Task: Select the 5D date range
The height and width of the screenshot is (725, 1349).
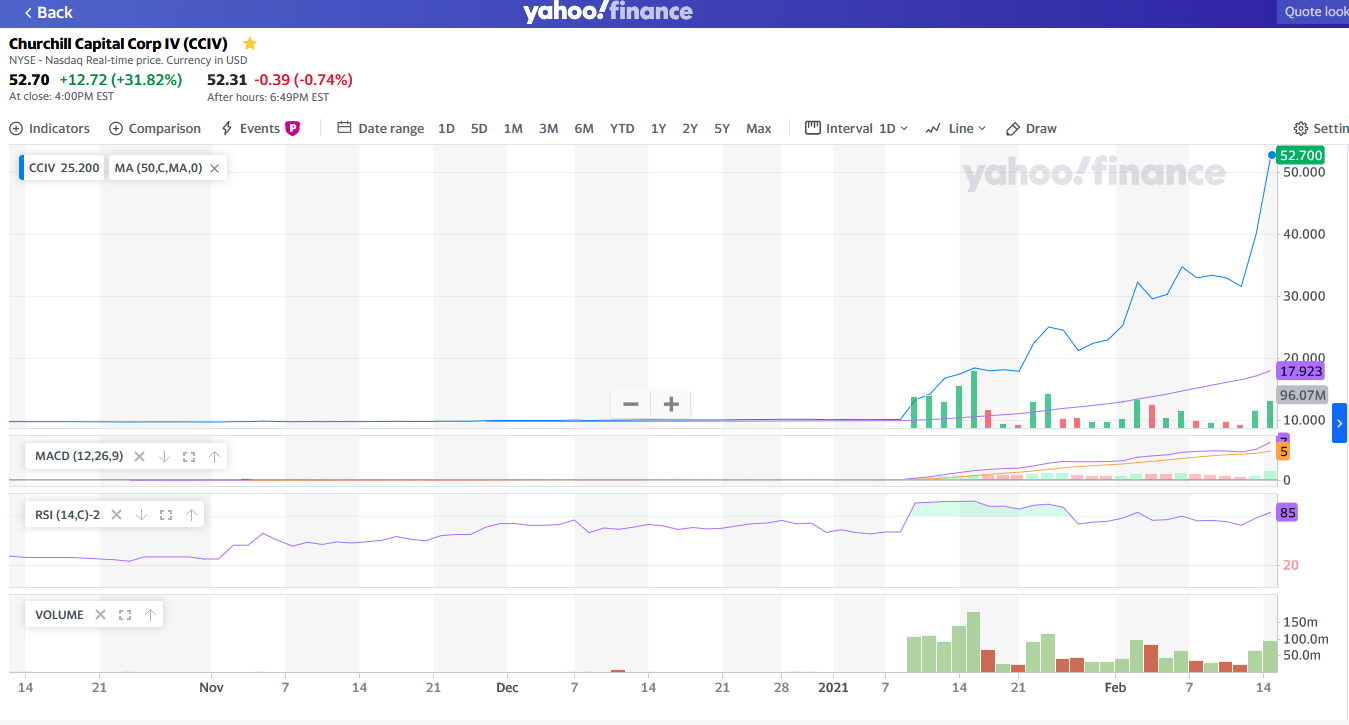Action: (x=479, y=128)
